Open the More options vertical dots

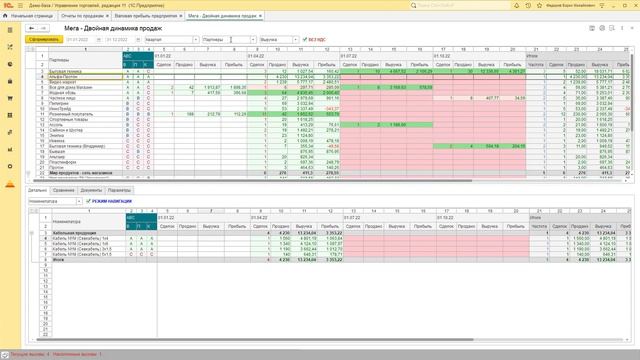[622, 28]
